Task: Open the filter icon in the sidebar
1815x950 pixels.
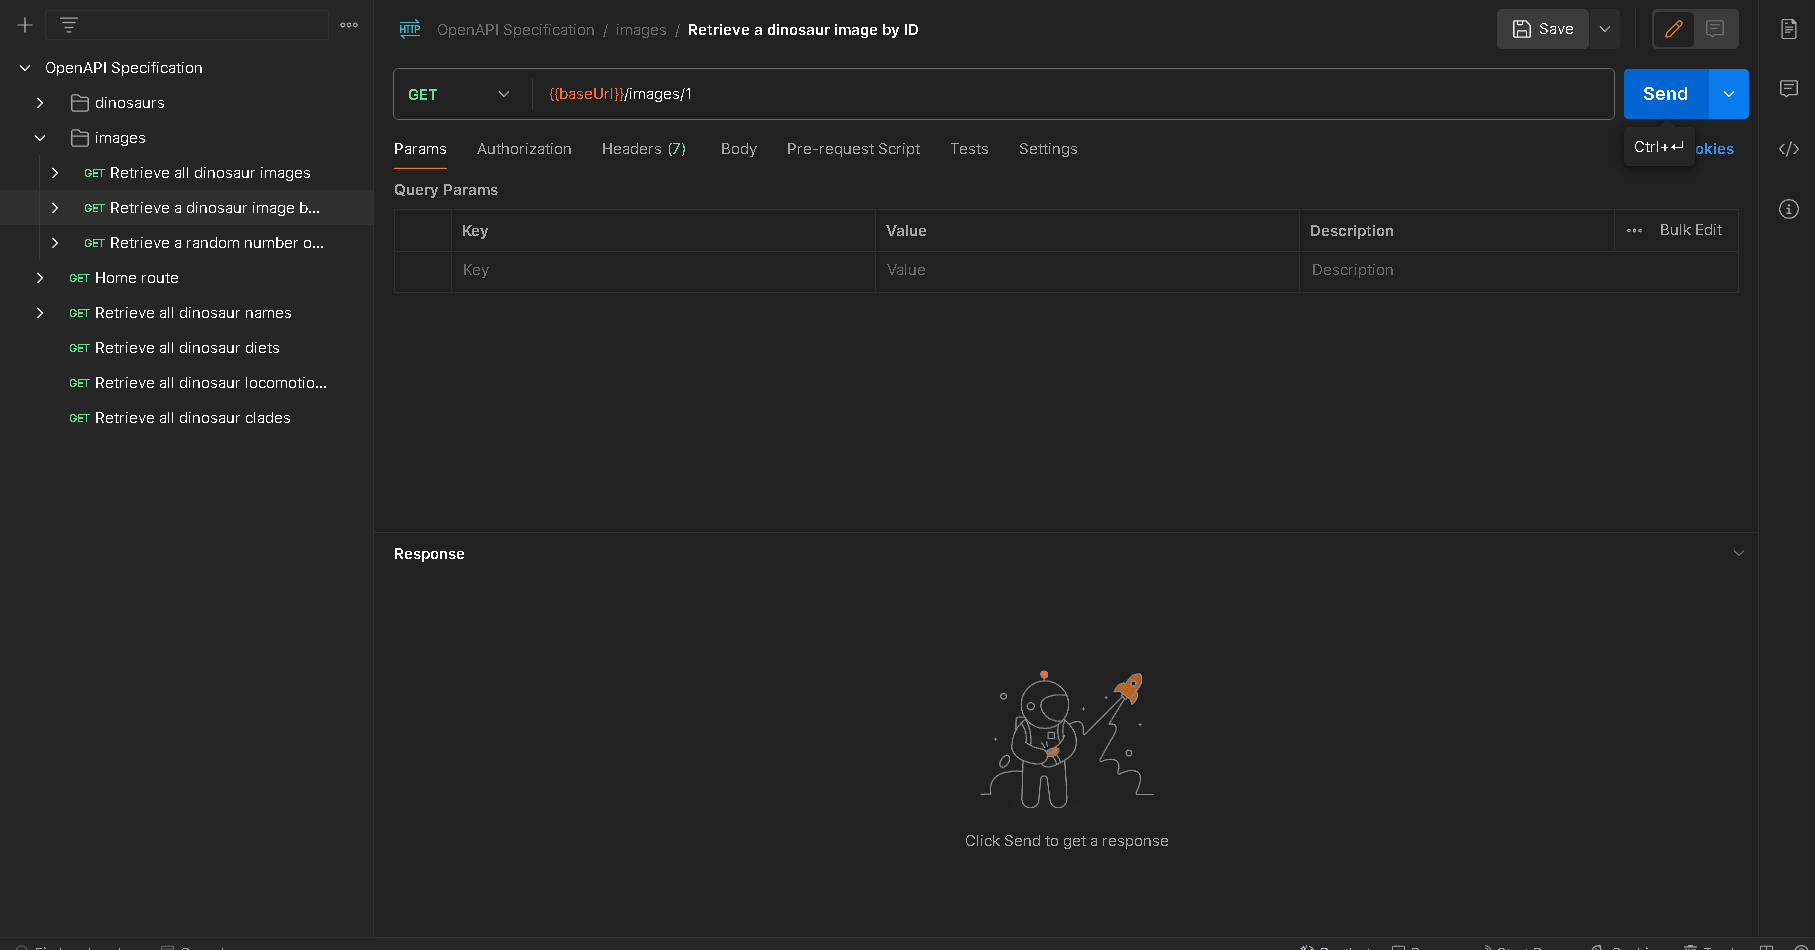Action: pyautogui.click(x=69, y=25)
